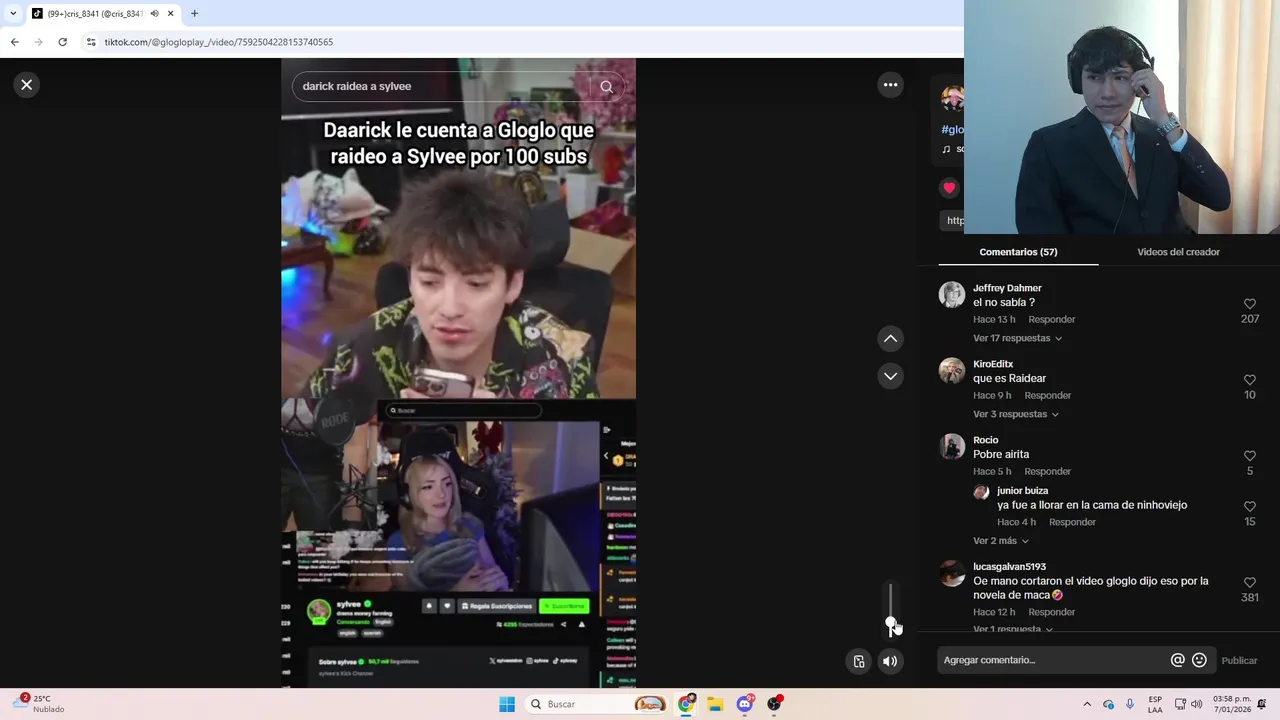This screenshot has width=1280, height=720.
Task: Mute the video with speaker icon
Action: 890,661
